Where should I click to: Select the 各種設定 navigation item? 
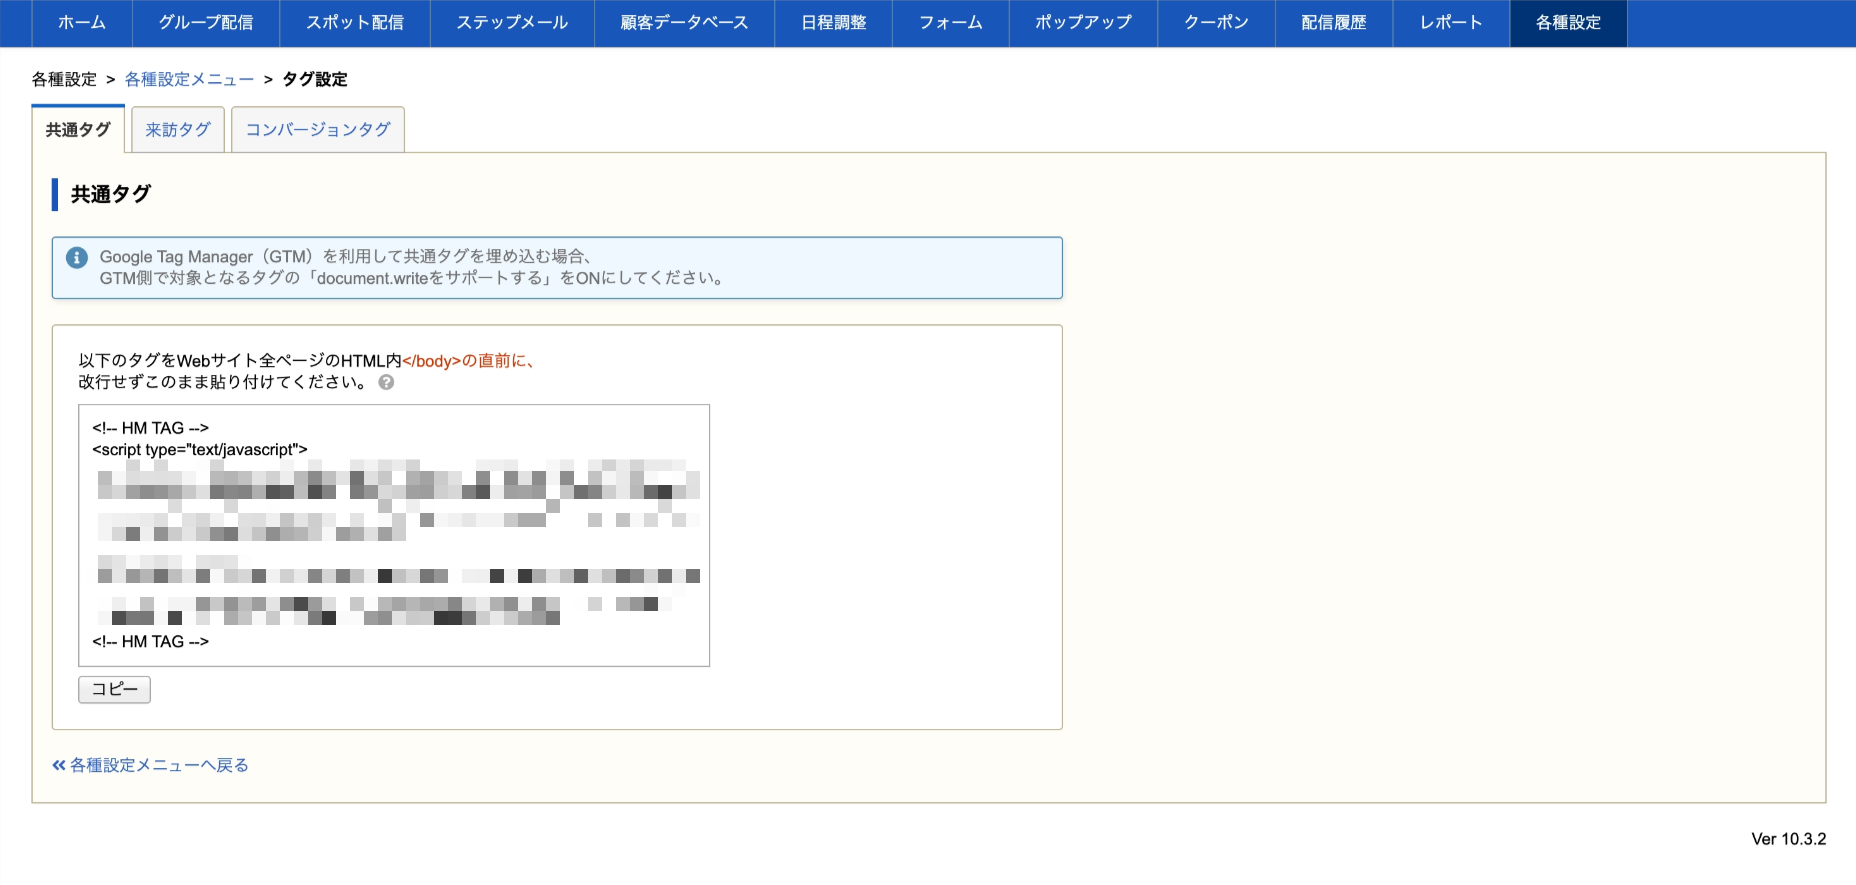[1568, 23]
